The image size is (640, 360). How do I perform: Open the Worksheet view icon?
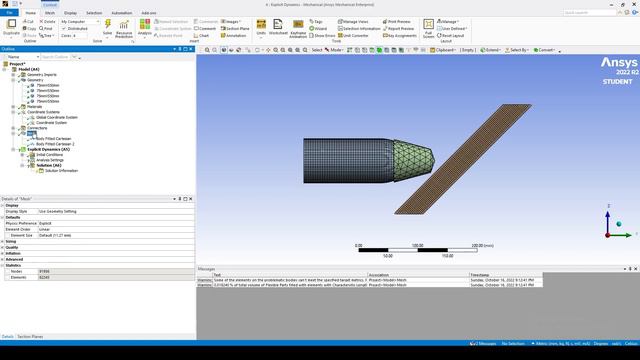click(278, 24)
